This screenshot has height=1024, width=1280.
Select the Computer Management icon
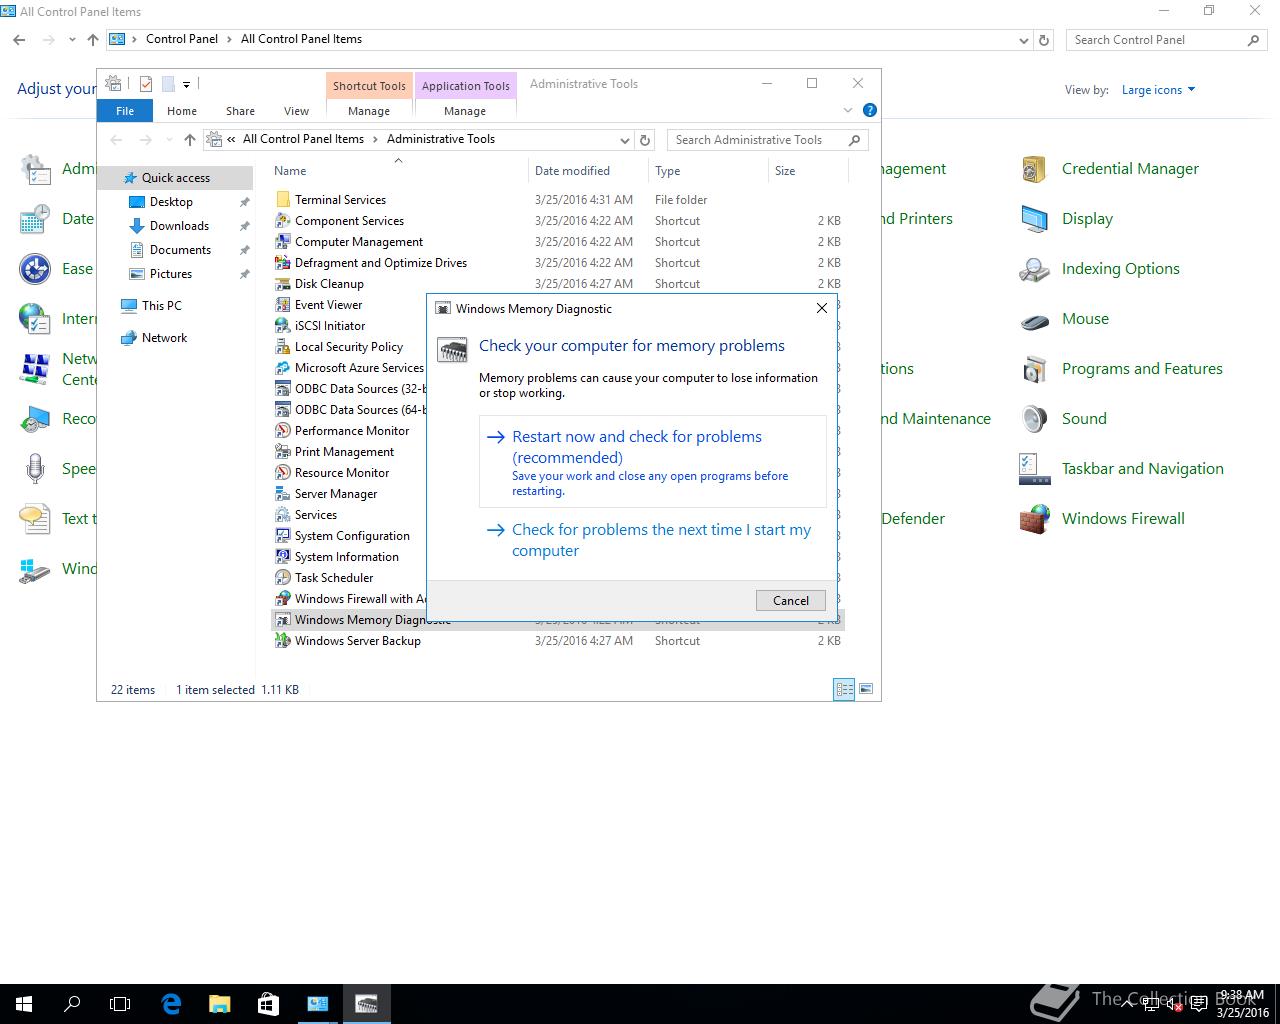pyautogui.click(x=283, y=242)
